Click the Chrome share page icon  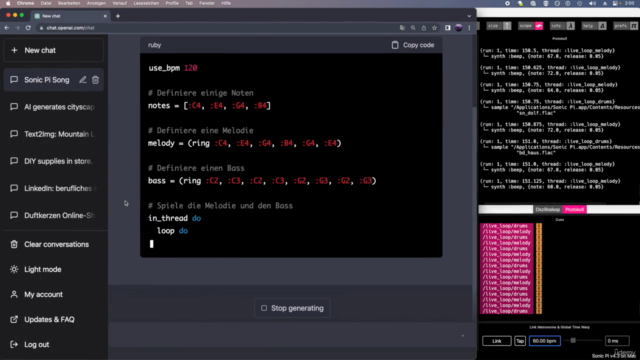click(424, 28)
